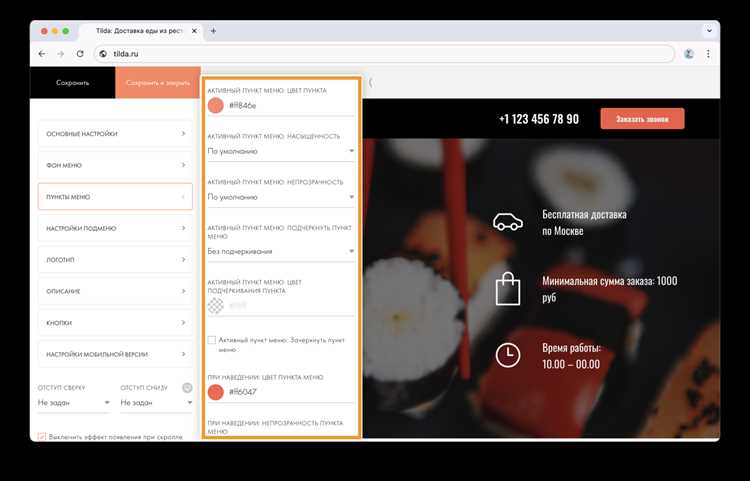
Task: Expand the tab search chevron
Action: (709, 31)
